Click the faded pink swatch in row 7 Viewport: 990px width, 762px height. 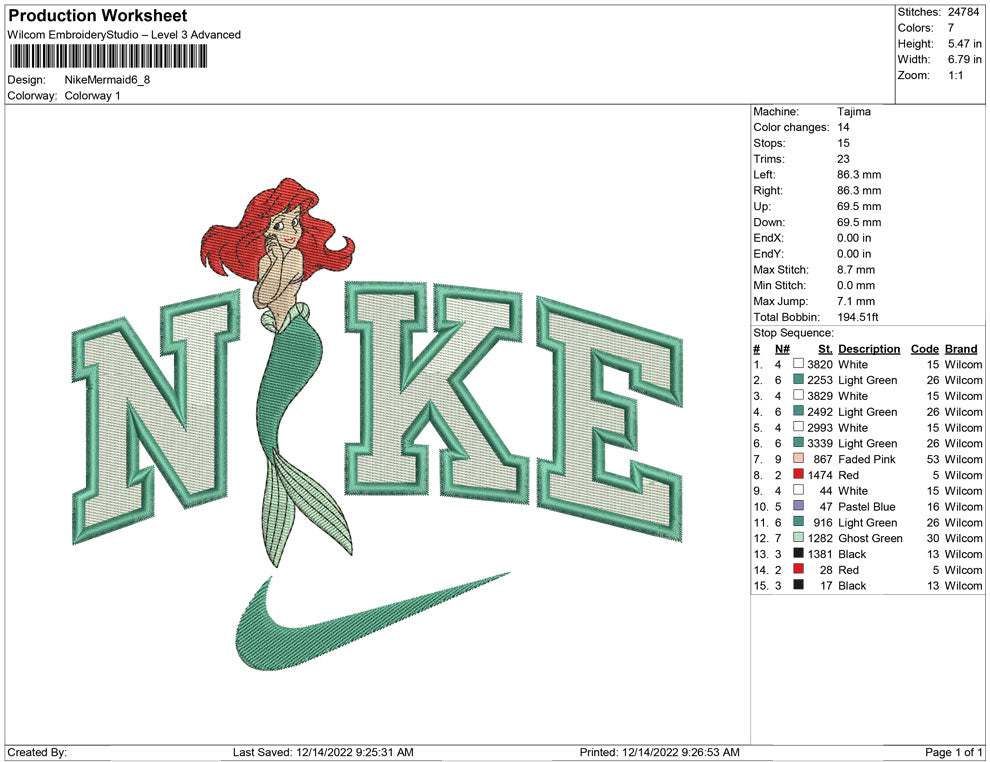pyautogui.click(x=798, y=458)
